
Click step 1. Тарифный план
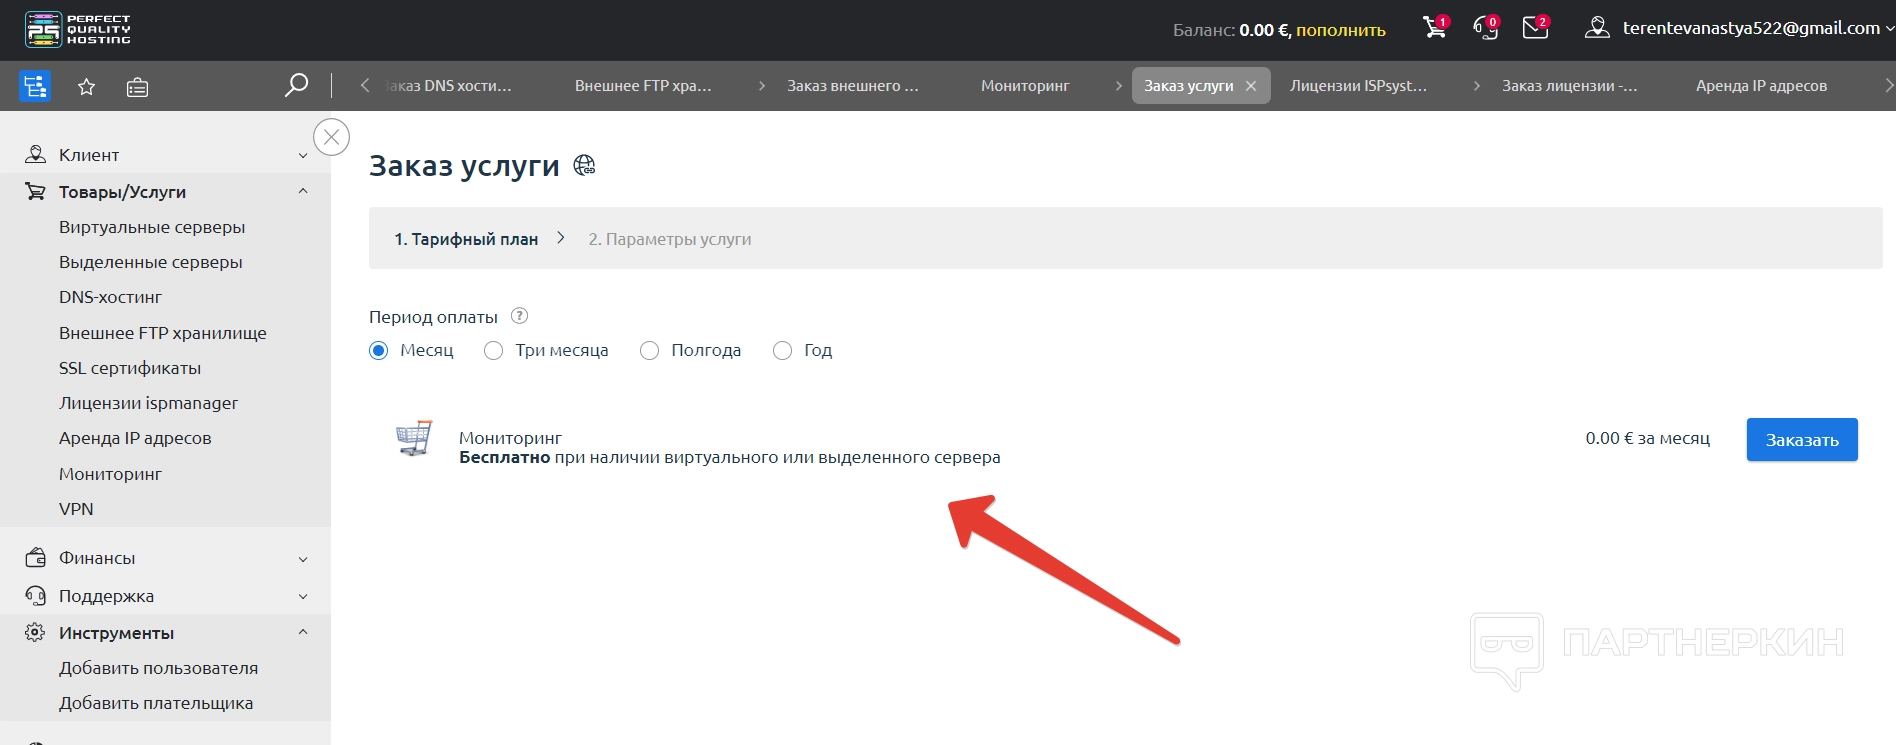click(466, 239)
